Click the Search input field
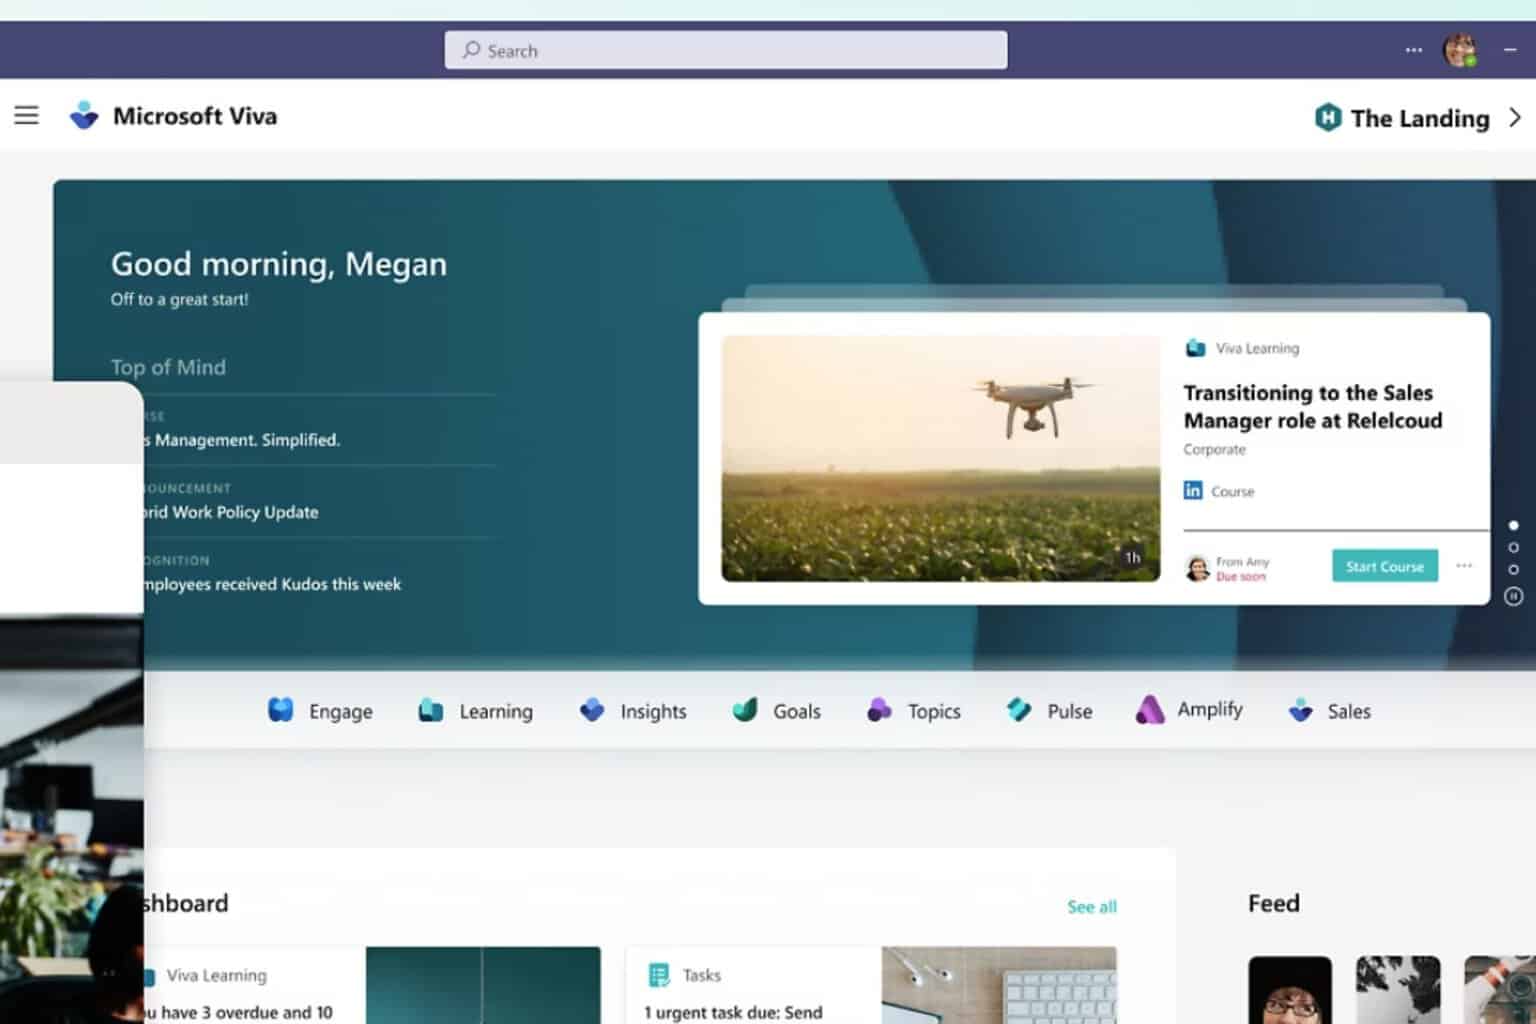Image resolution: width=1536 pixels, height=1024 pixels. point(726,50)
